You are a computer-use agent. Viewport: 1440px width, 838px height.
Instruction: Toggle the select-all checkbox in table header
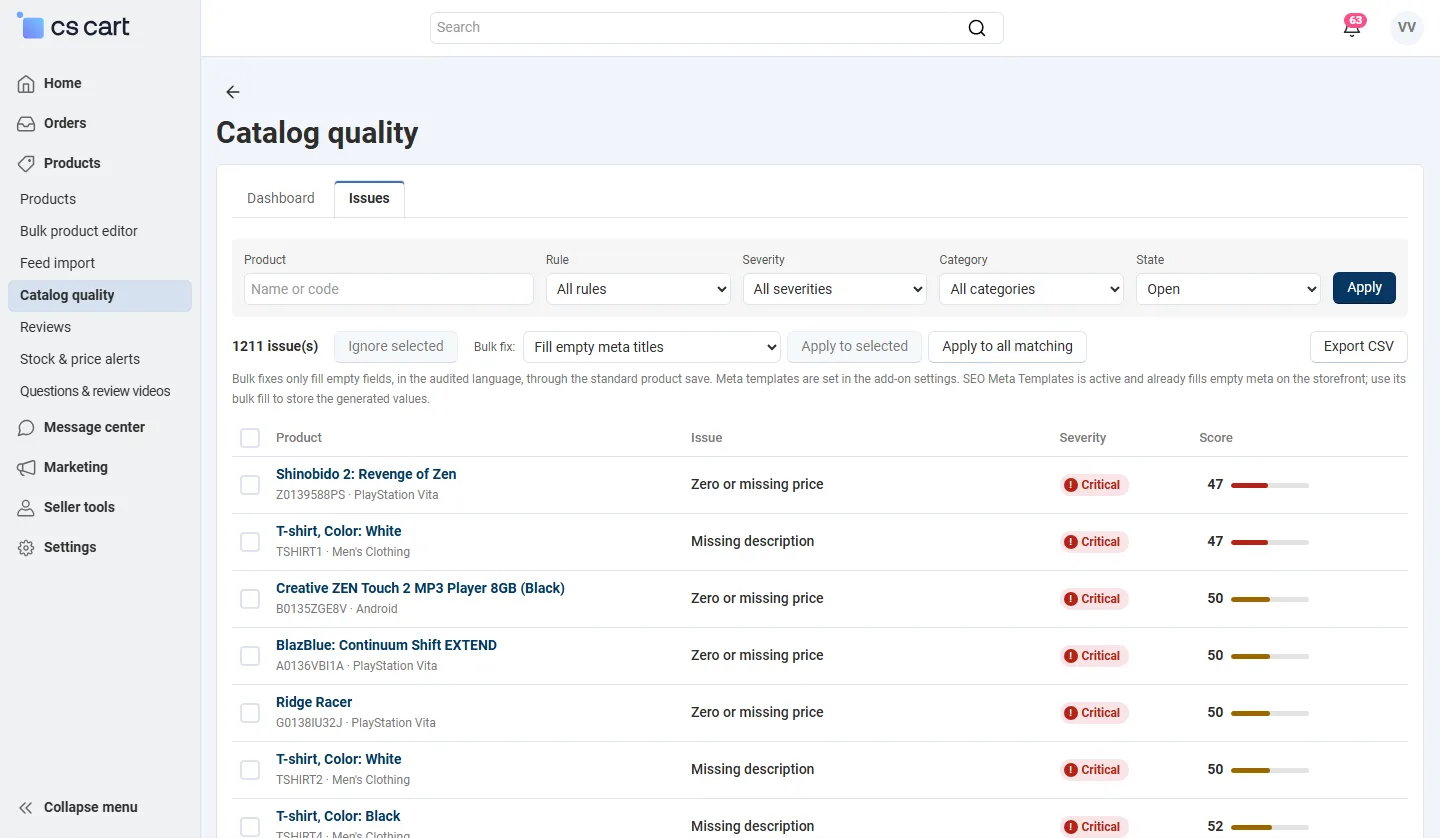pyautogui.click(x=250, y=438)
